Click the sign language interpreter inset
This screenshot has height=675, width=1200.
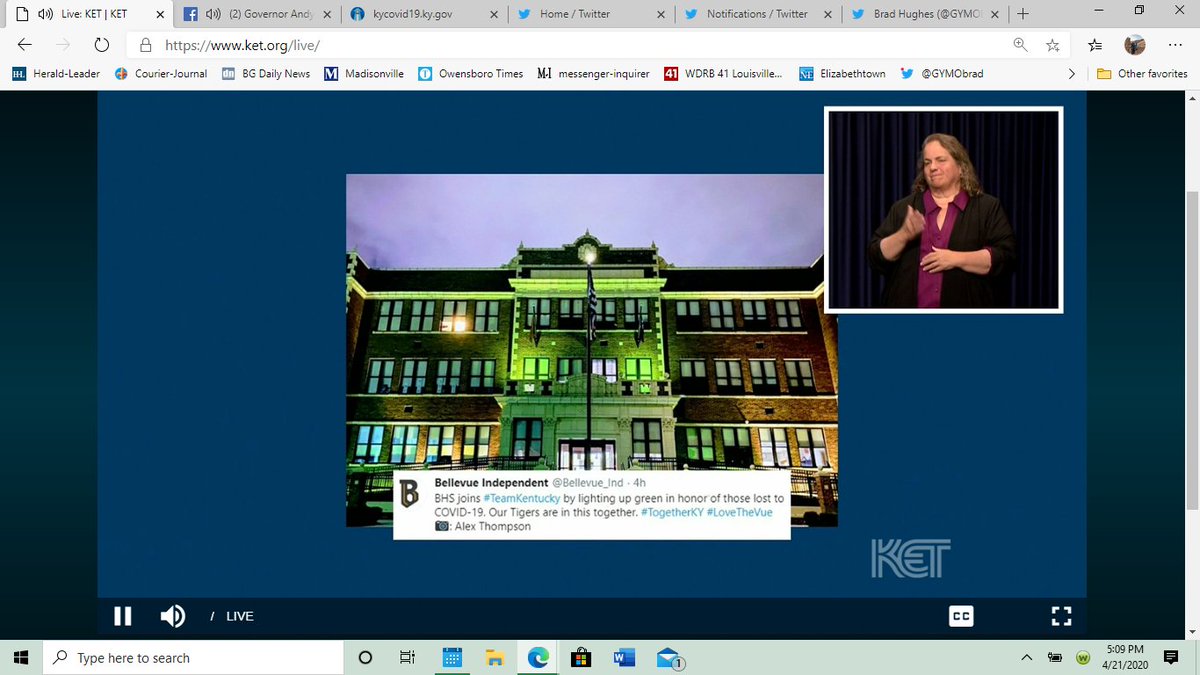(944, 209)
